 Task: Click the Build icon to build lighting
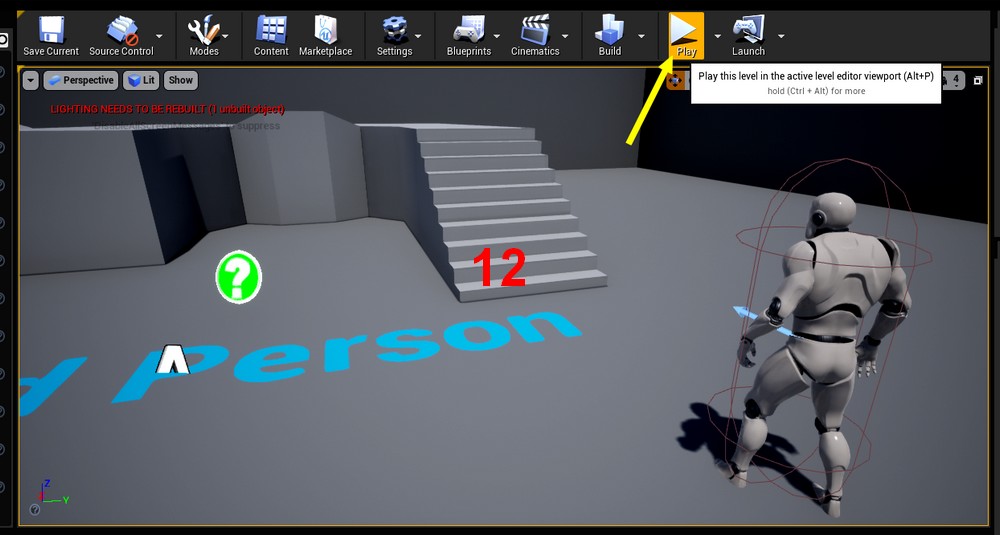pos(610,29)
